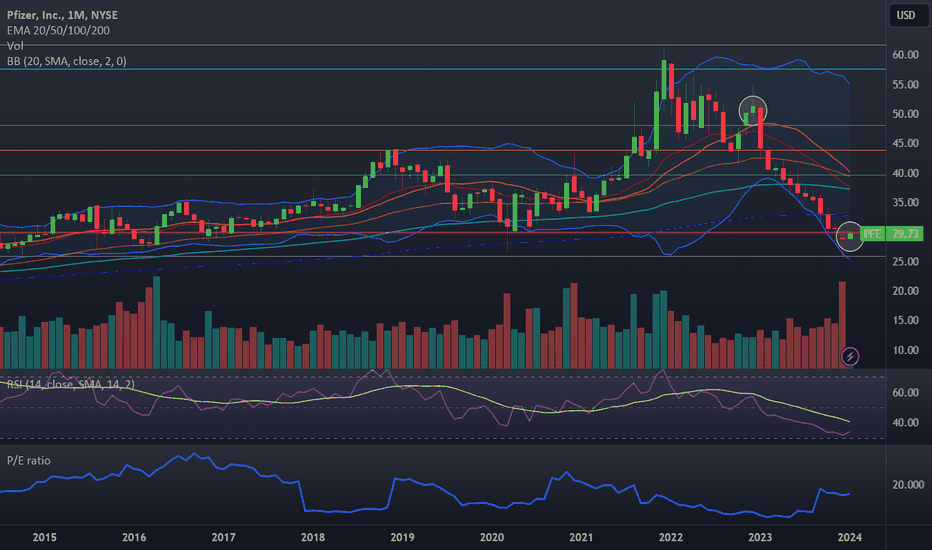Click the 2024 label on time axis

[849, 538]
